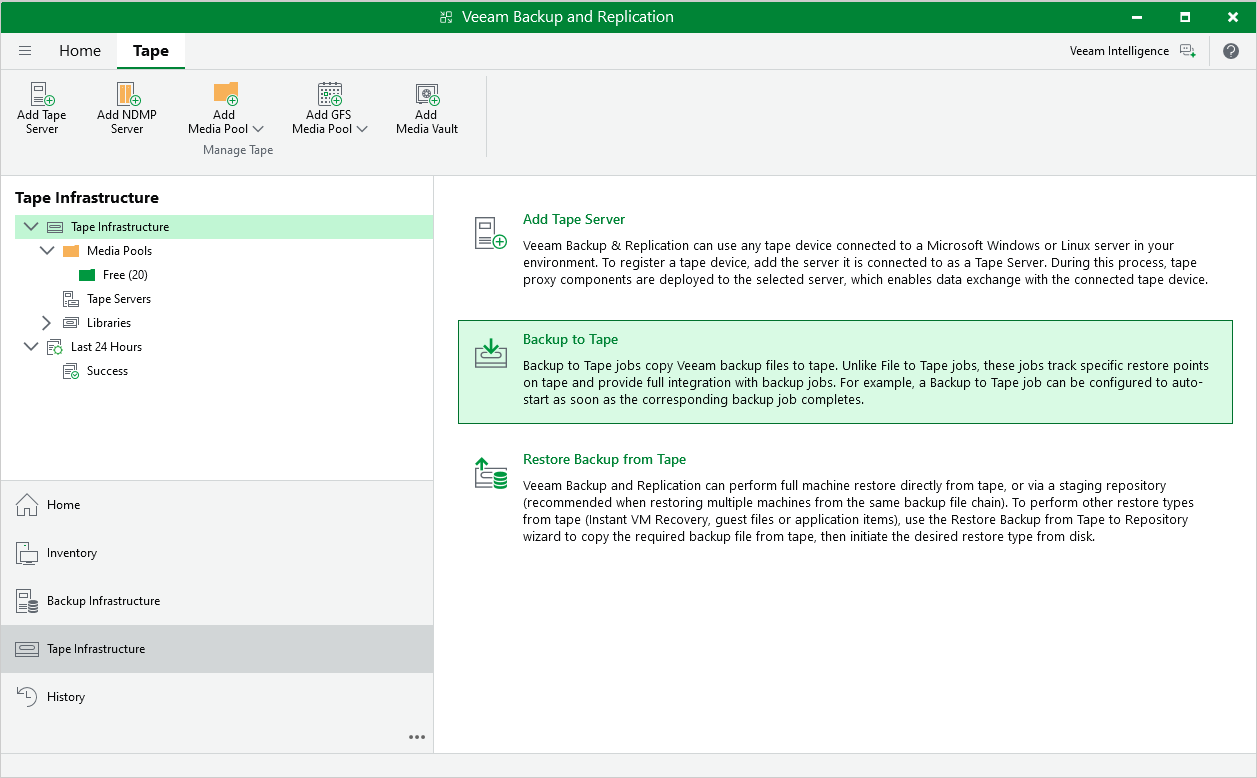Click the orange Media Pools folder icon
The width and height of the screenshot is (1257, 778).
tap(71, 251)
